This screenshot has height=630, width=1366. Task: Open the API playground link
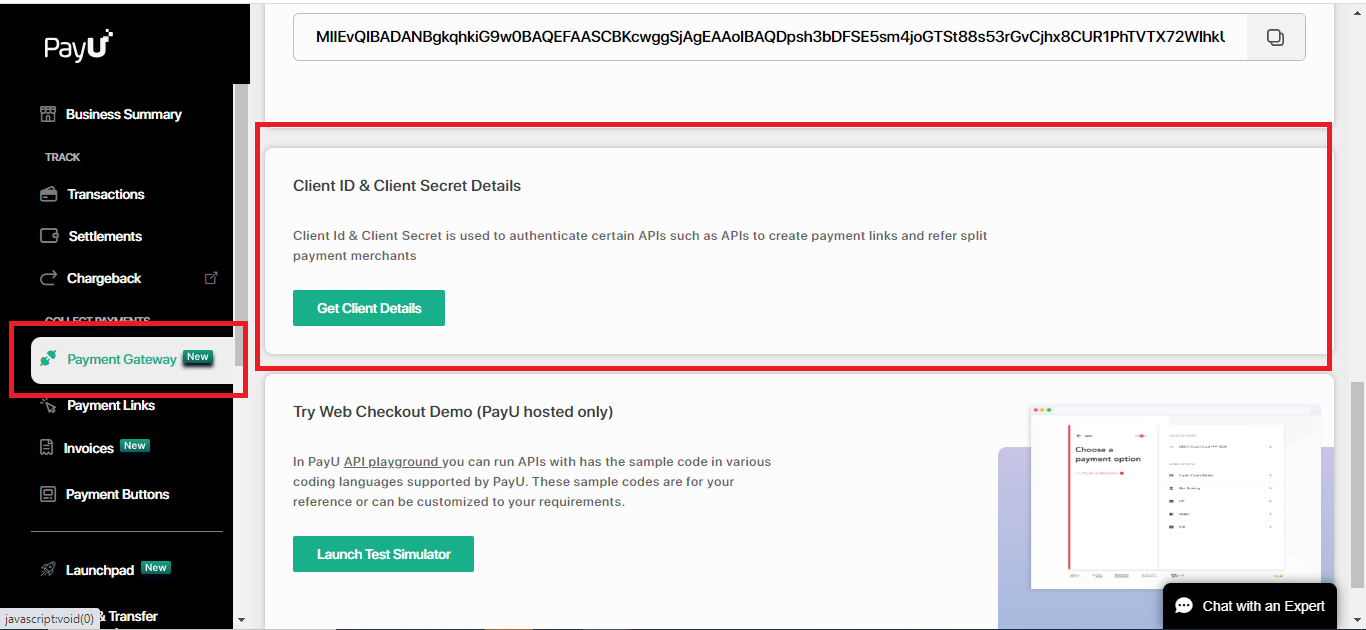(x=391, y=462)
